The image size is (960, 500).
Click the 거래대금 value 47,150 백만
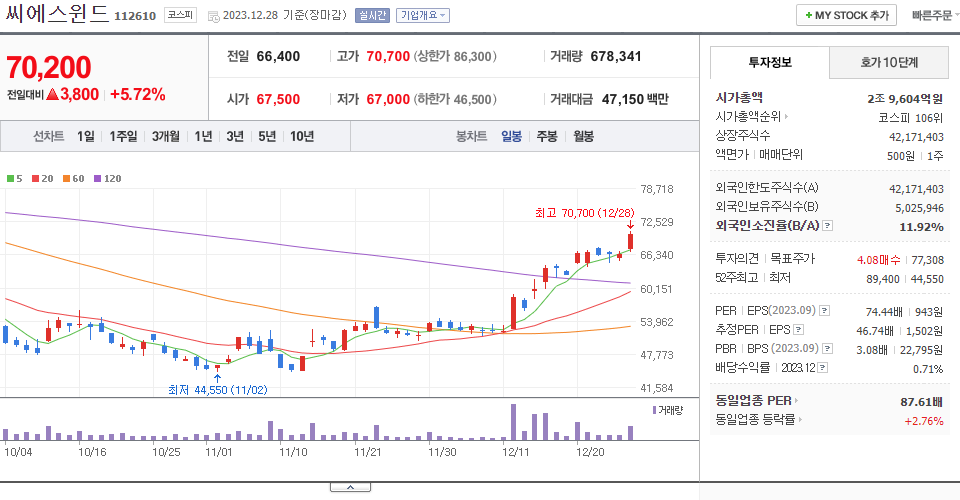click(x=635, y=99)
